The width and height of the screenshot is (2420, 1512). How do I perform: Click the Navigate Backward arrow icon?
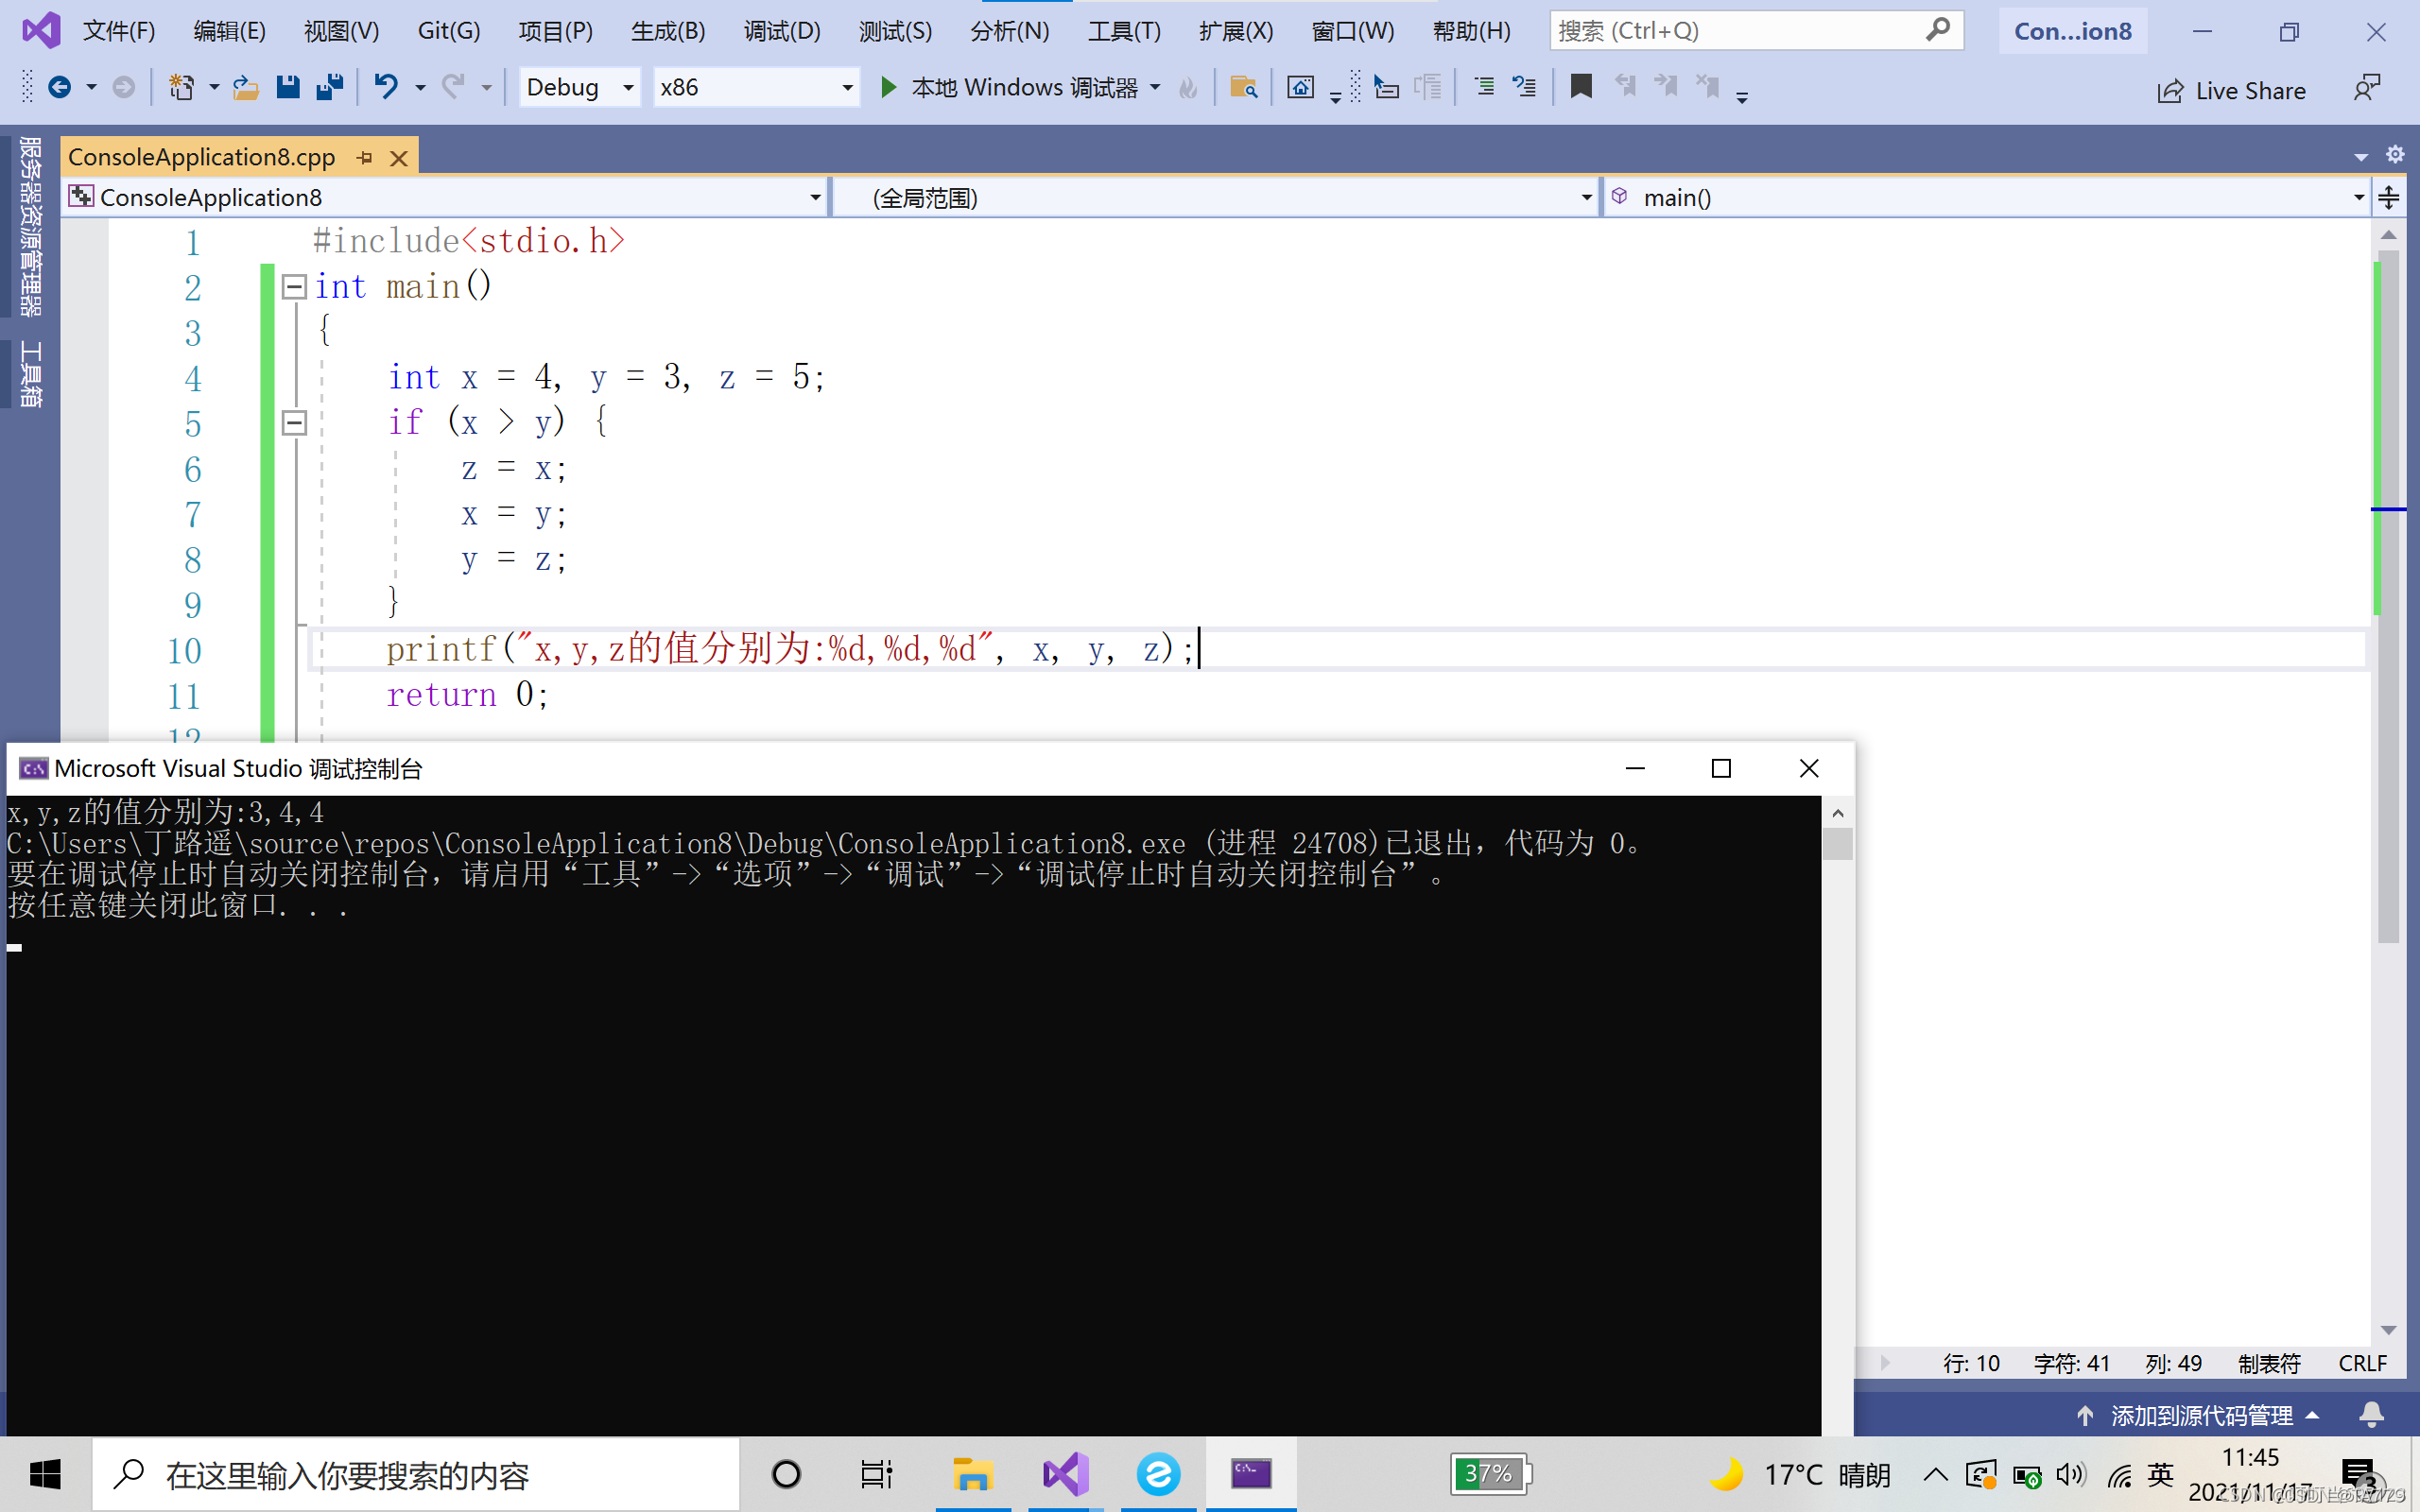60,88
